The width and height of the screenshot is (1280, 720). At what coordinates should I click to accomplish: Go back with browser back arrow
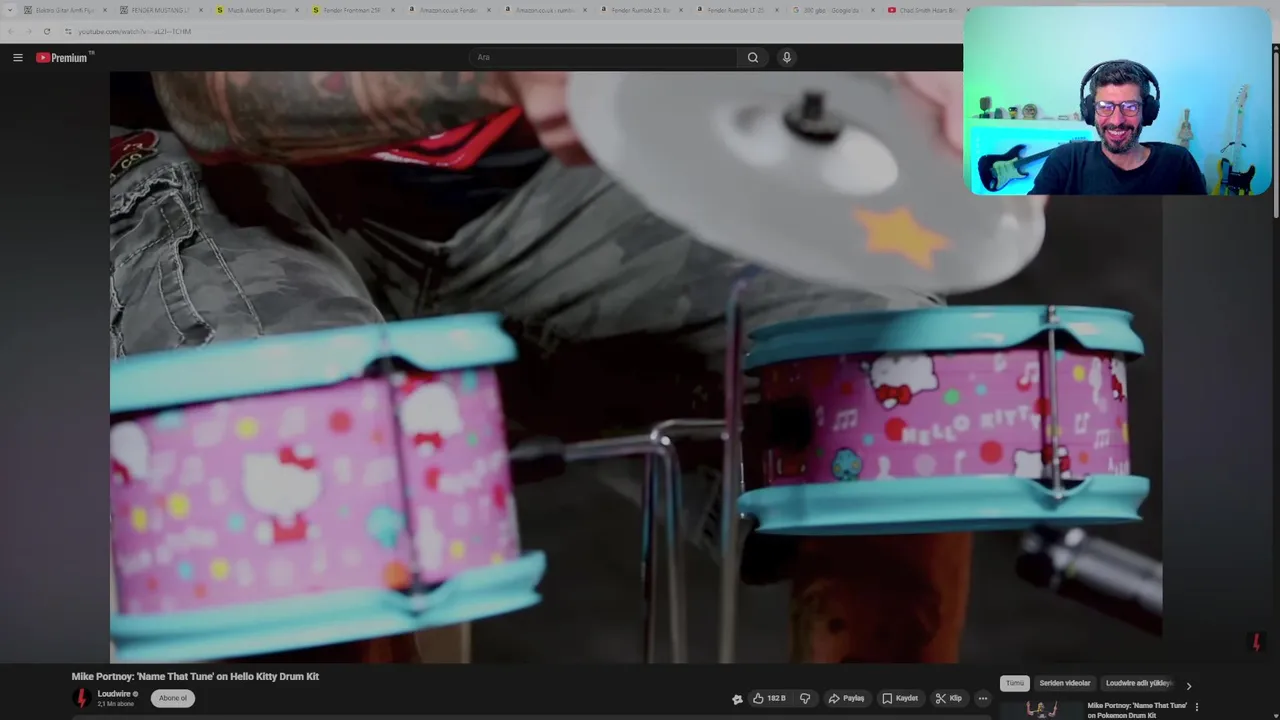pyautogui.click(x=13, y=31)
